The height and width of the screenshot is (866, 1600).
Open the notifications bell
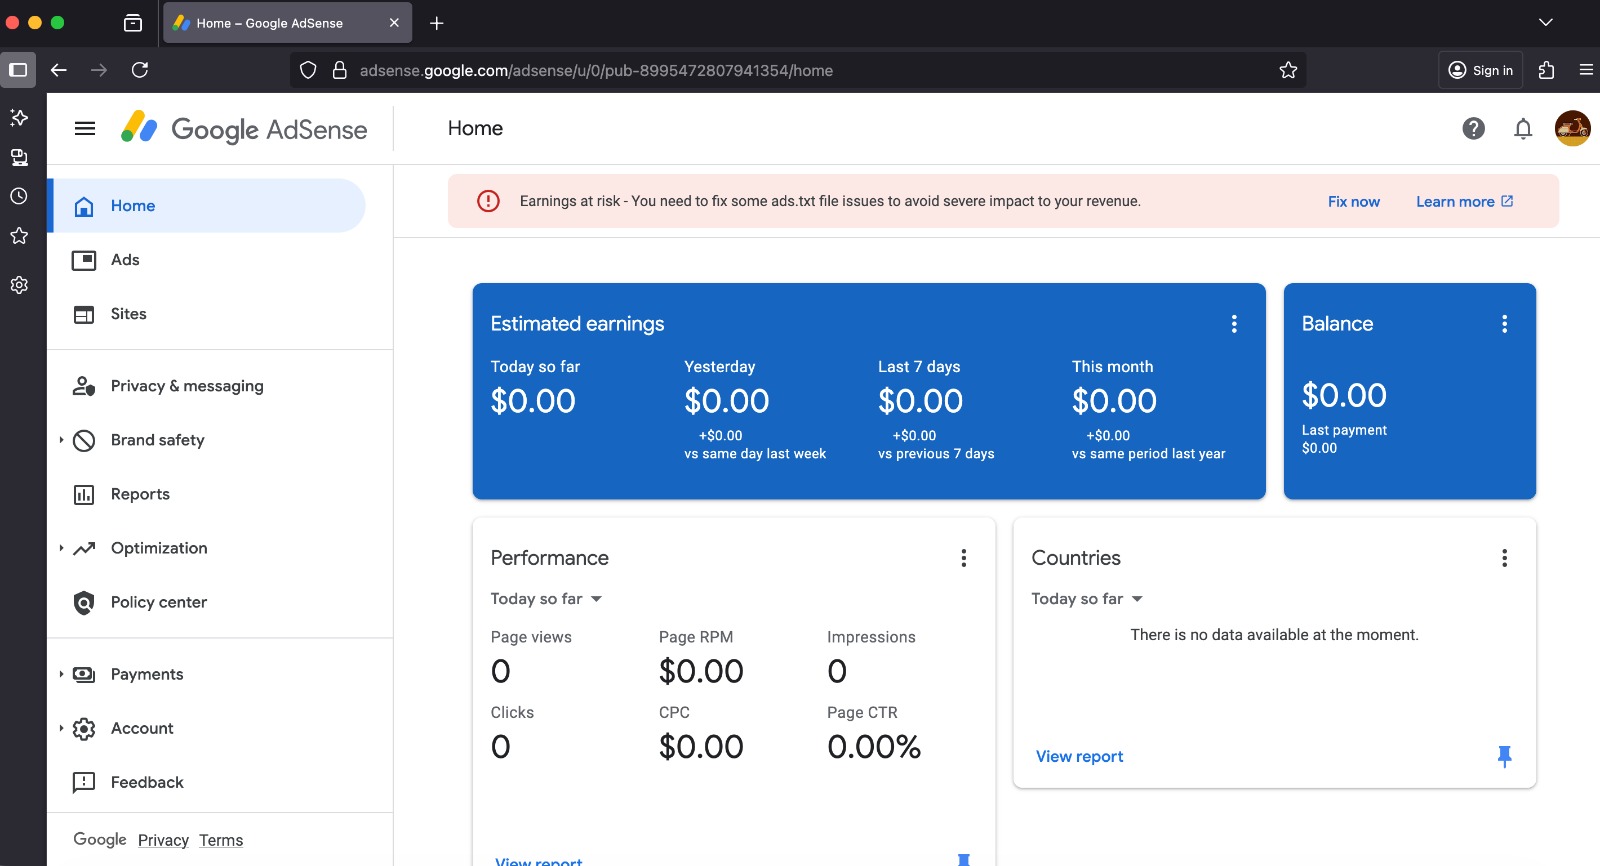tap(1523, 128)
